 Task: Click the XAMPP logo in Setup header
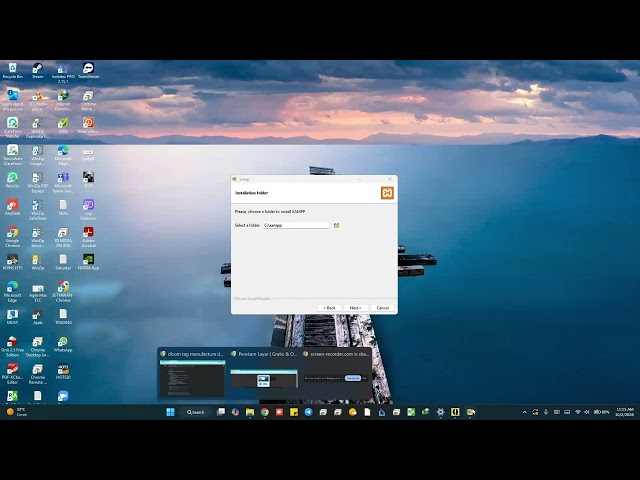click(387, 193)
